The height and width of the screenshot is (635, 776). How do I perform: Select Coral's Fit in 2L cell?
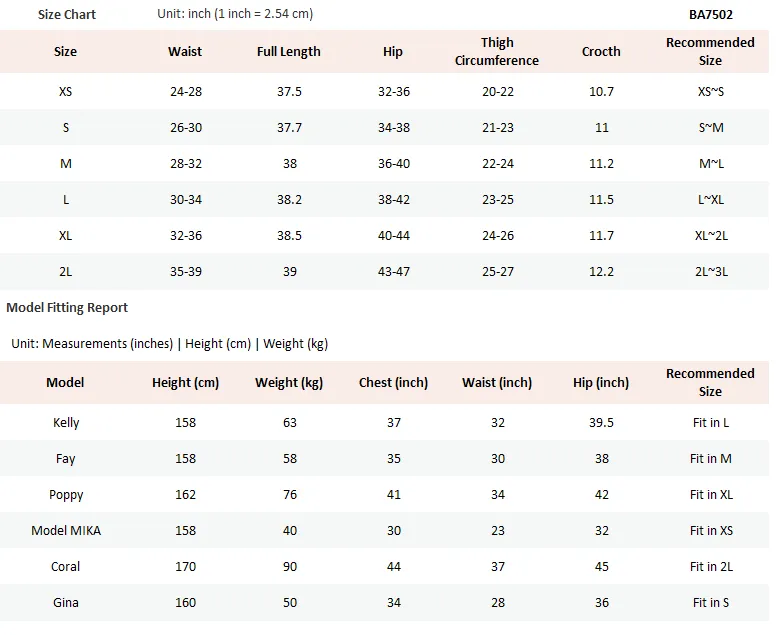[x=711, y=567]
